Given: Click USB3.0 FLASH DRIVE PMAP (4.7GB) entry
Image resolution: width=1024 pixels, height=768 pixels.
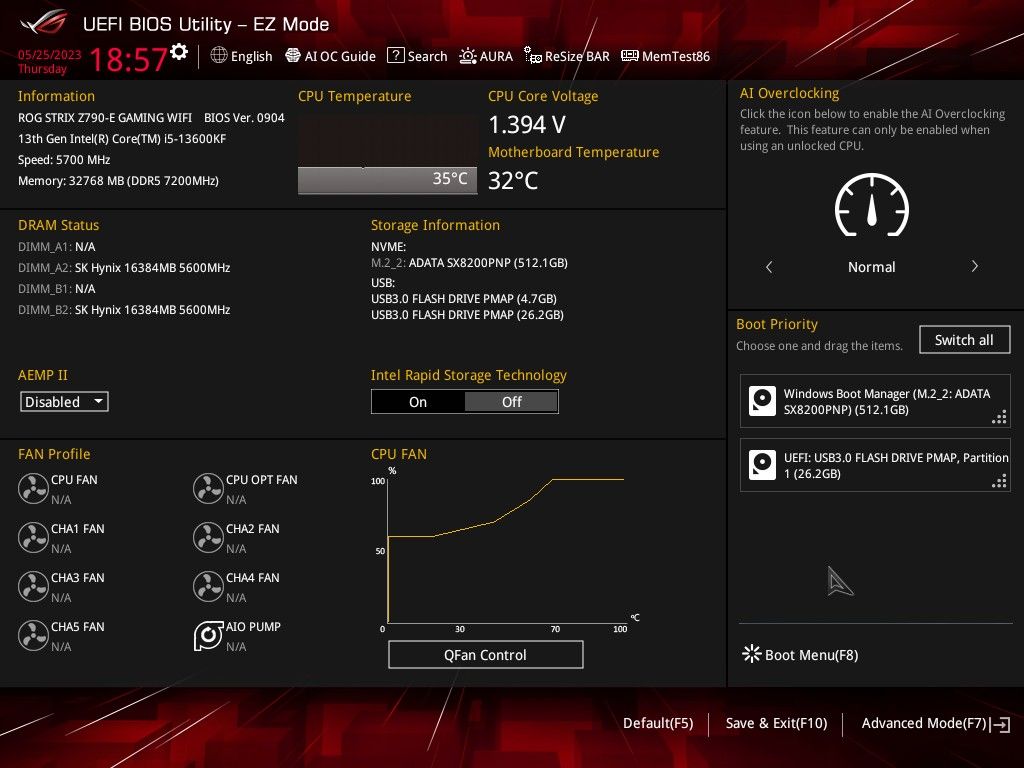Looking at the screenshot, I should coord(464,298).
